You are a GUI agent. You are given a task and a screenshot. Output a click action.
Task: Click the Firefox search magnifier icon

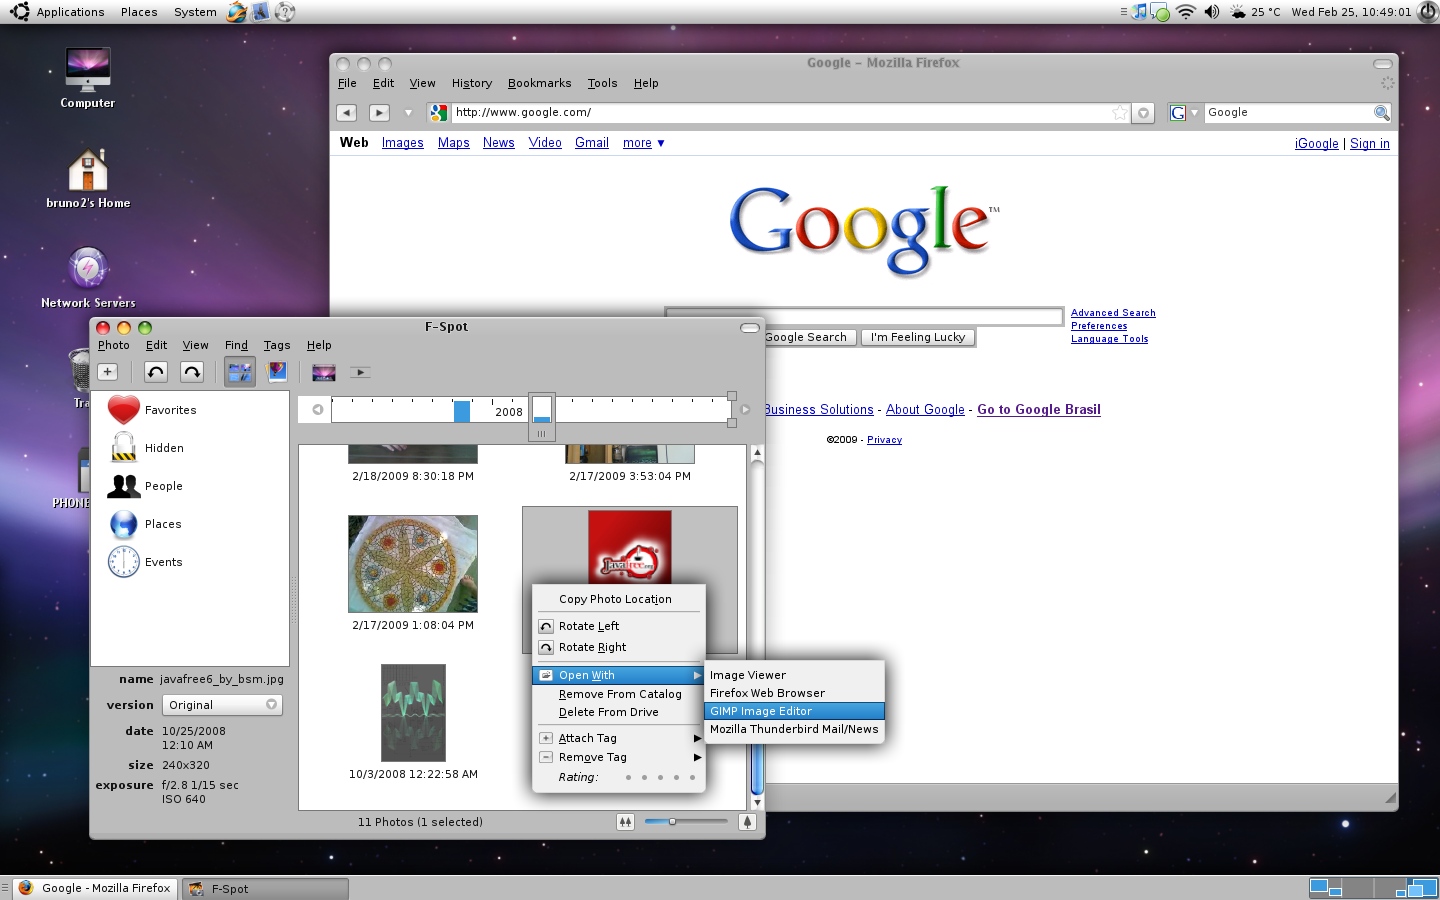[1381, 113]
